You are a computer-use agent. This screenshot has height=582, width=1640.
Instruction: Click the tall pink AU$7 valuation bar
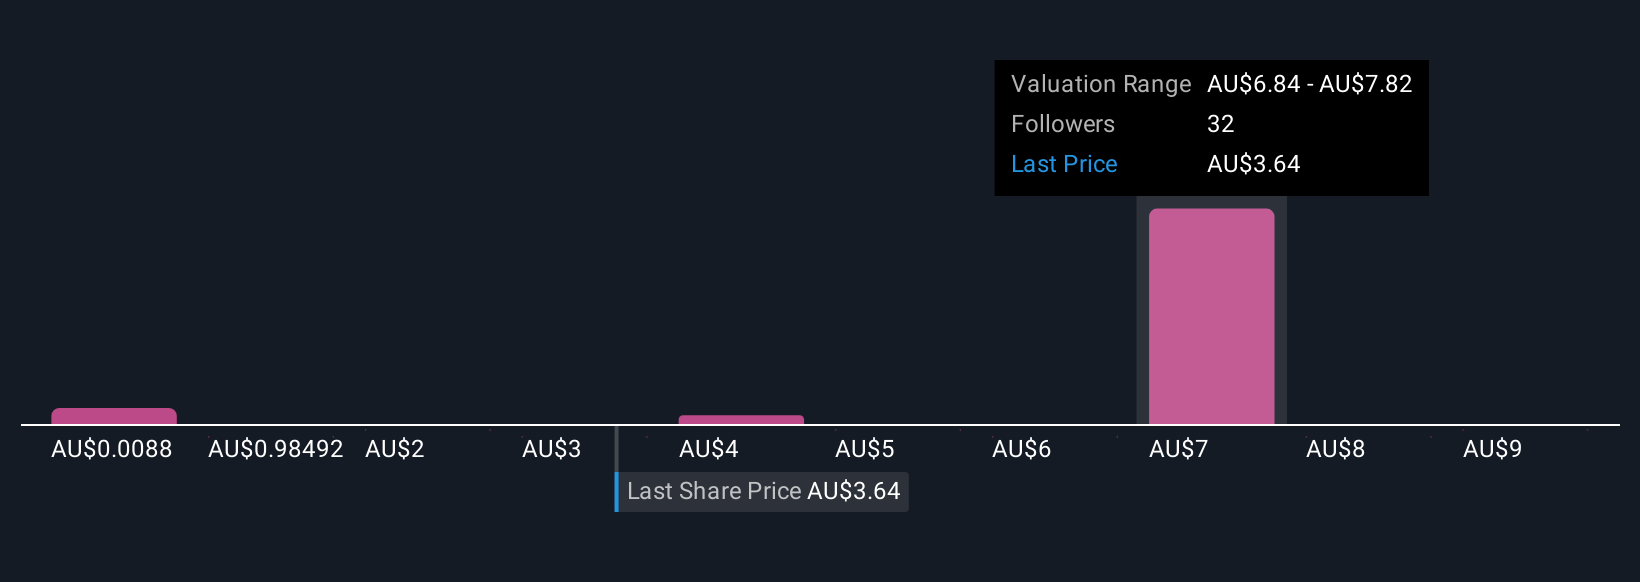click(1211, 316)
